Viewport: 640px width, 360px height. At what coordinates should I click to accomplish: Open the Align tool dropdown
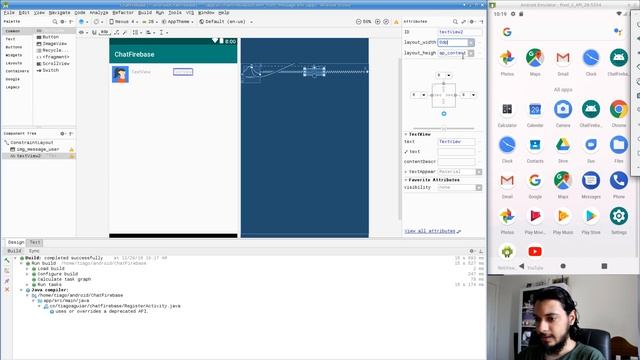click(x=150, y=32)
